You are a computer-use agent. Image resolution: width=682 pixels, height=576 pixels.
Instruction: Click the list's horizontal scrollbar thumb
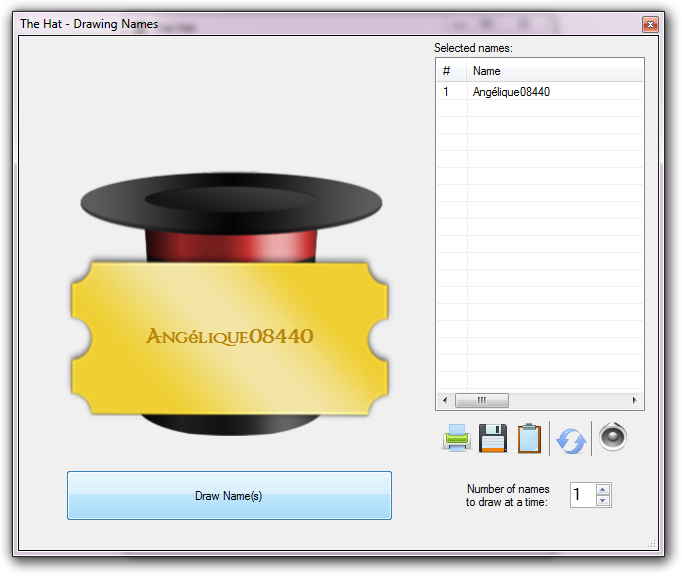(x=481, y=400)
